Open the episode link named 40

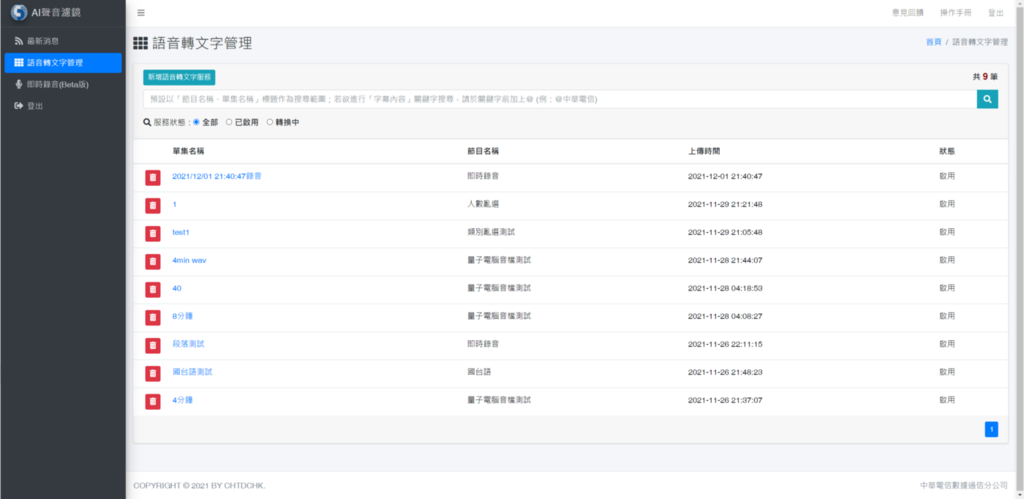pos(177,288)
